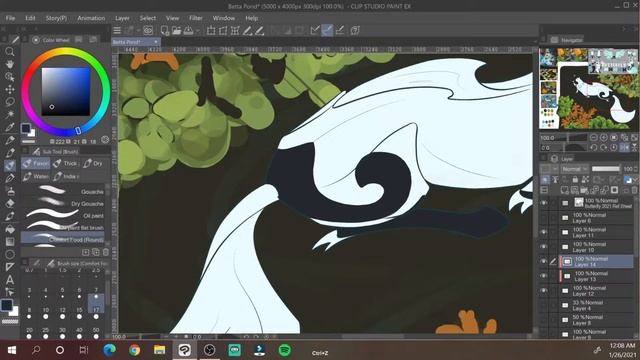This screenshot has width=640, height=360.
Task: Click the Clip Studio open icon
Action: click(148, 31)
